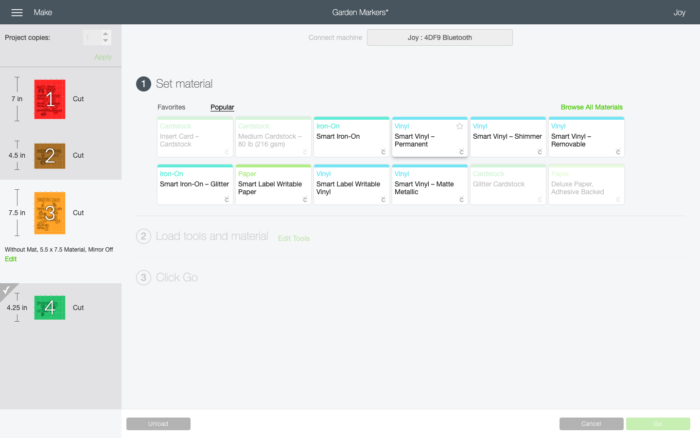Open the Connect machine dropdown
Image resolution: width=700 pixels, height=438 pixels.
click(x=440, y=38)
